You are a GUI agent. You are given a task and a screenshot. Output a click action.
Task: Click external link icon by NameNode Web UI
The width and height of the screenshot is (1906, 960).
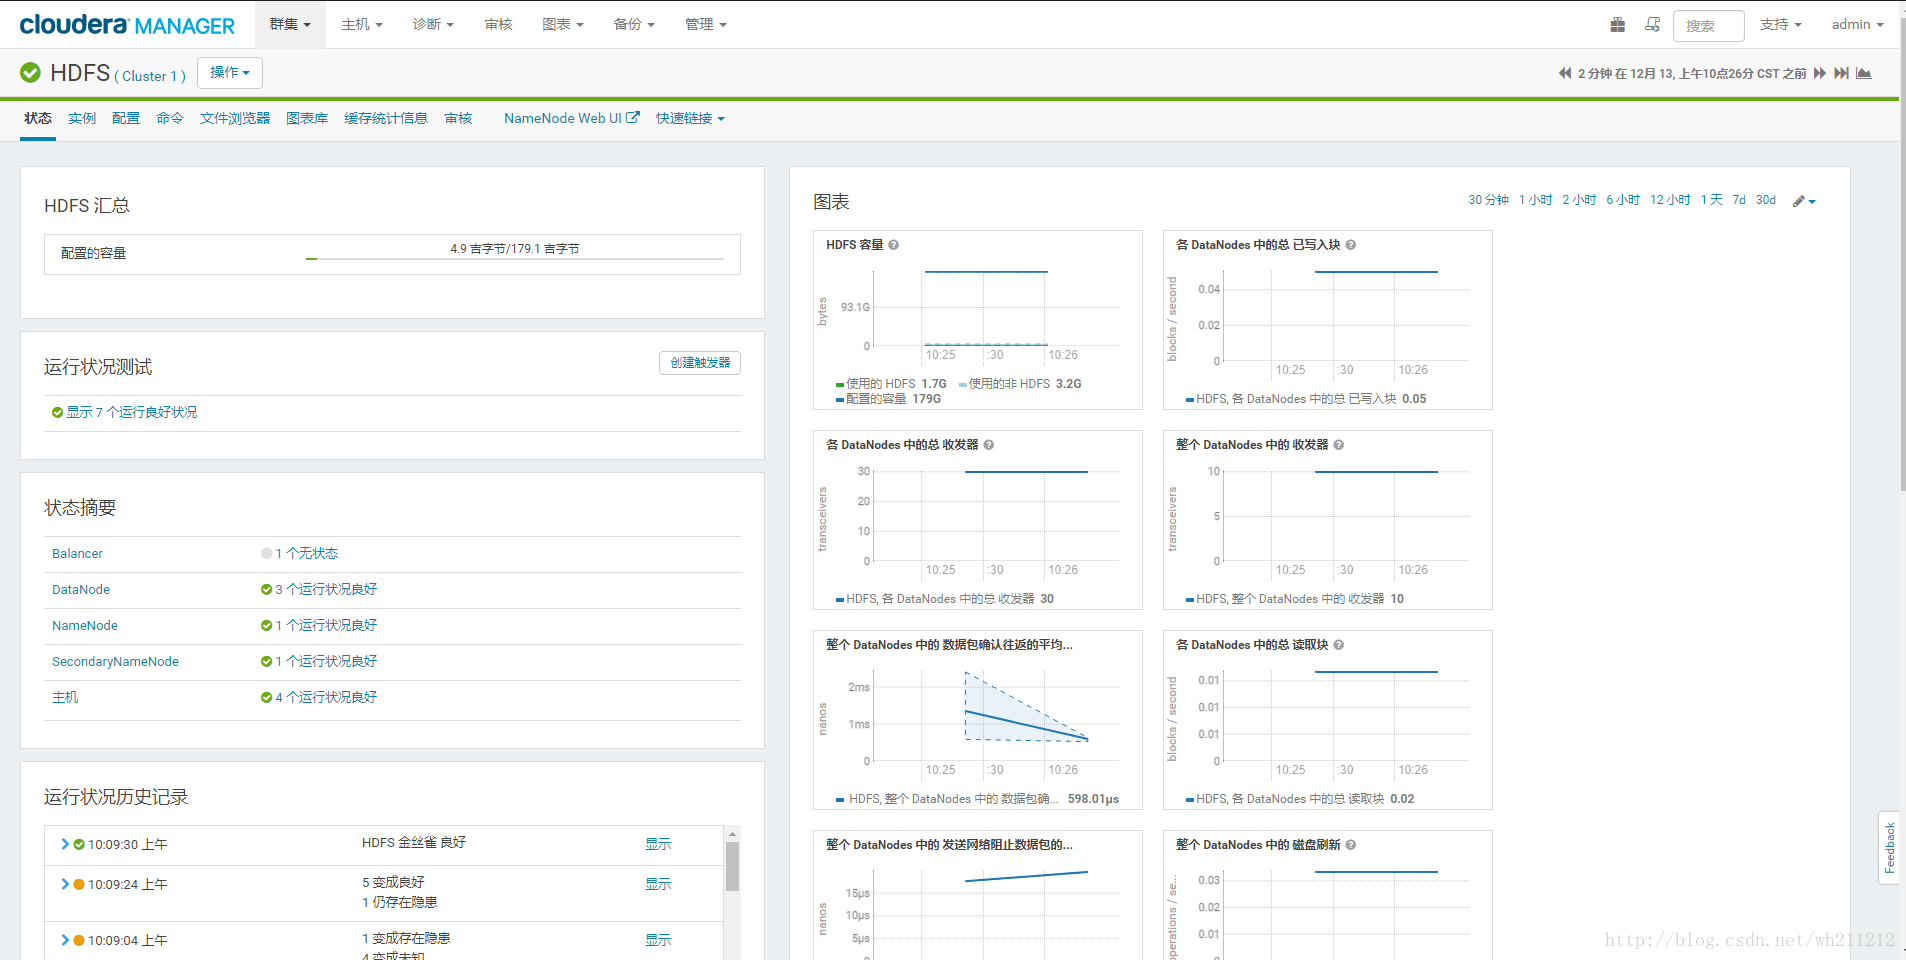tap(633, 118)
